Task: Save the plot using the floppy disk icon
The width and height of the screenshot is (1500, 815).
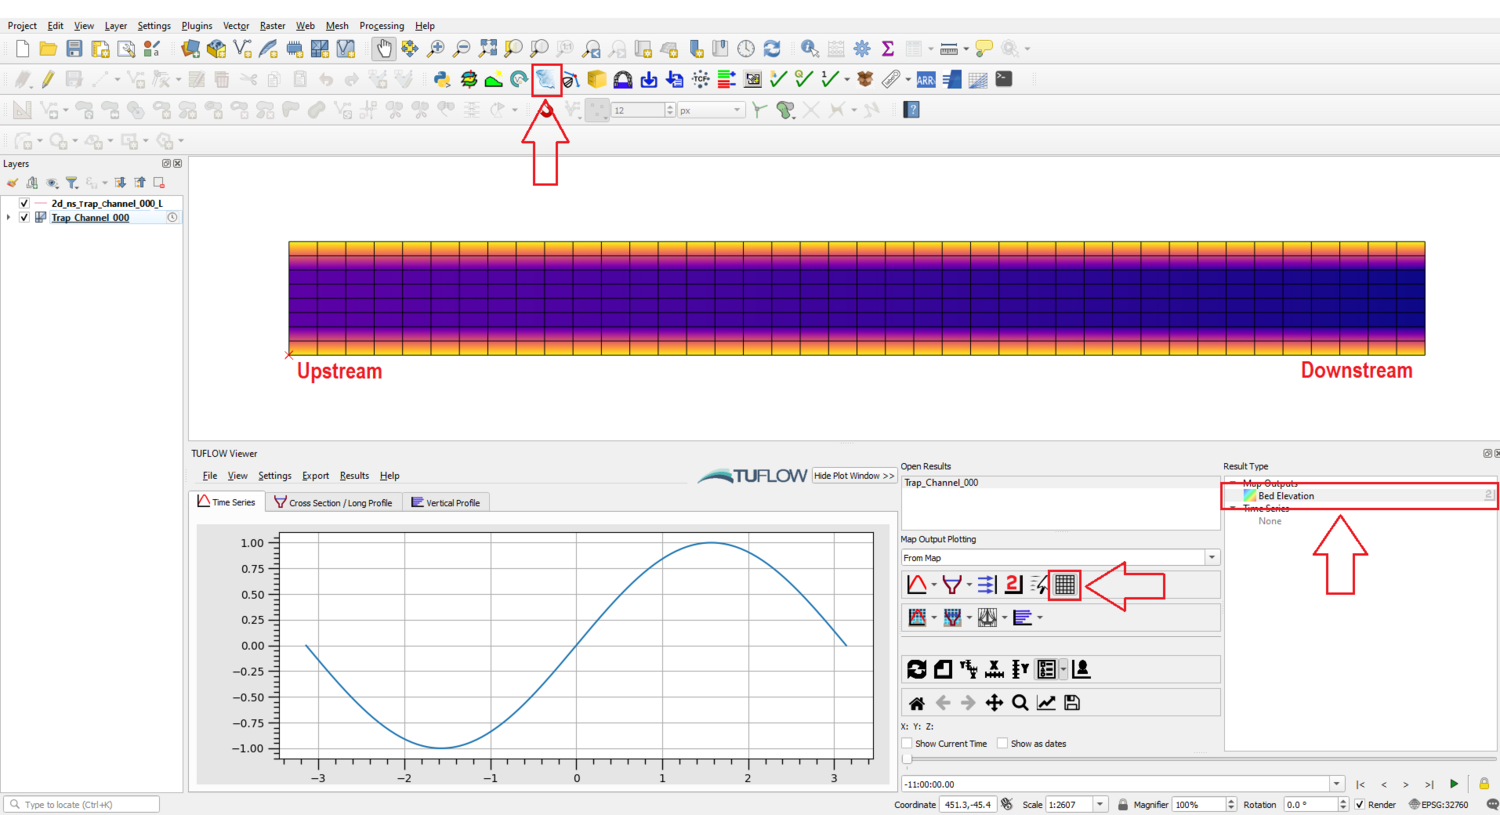Action: point(1069,702)
